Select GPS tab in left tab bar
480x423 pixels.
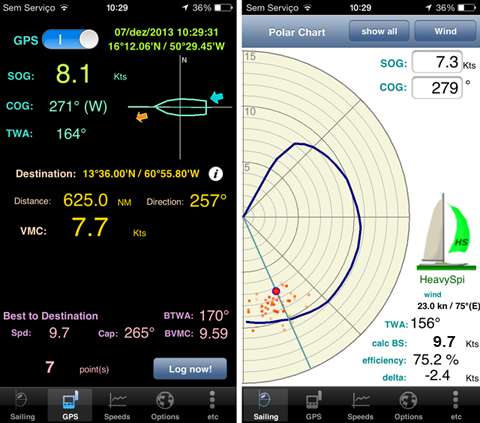70,405
